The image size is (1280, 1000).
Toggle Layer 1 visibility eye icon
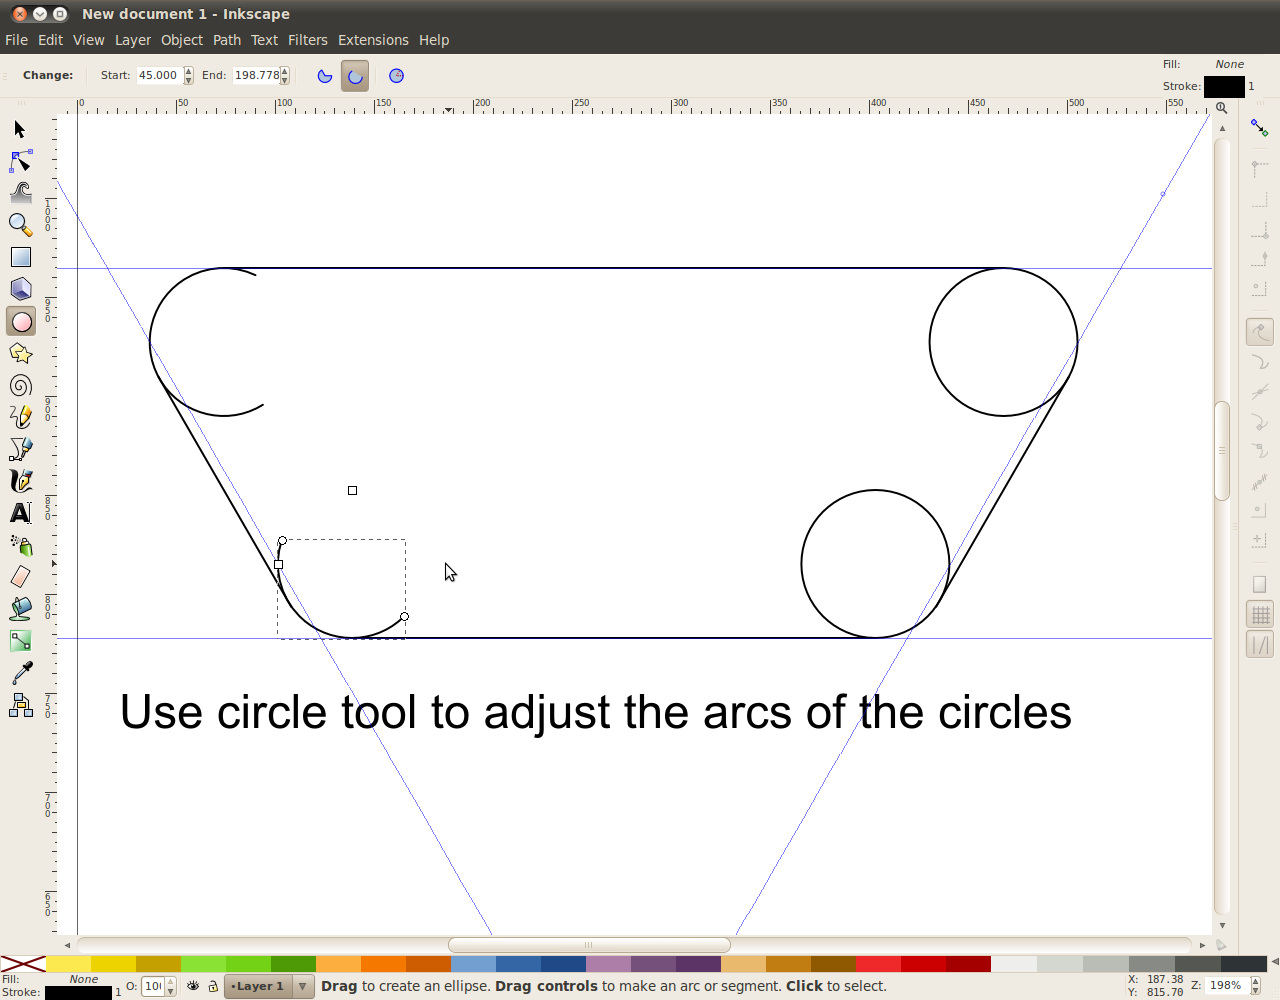tap(193, 986)
